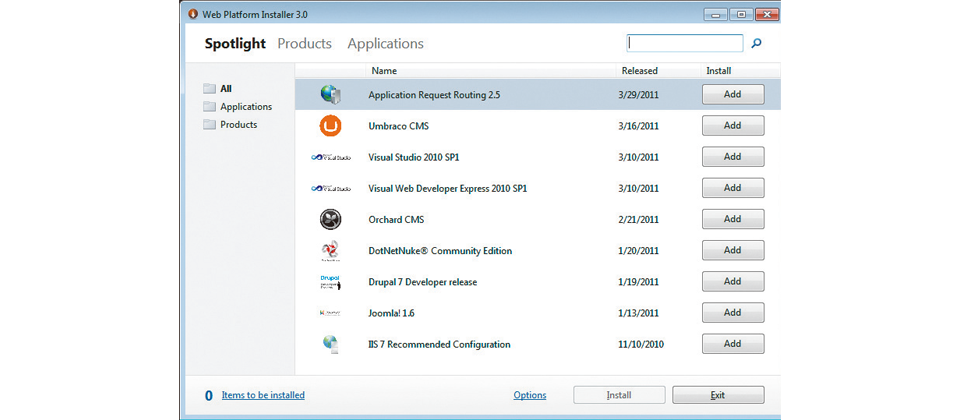Click the 1/20/2011 release date

tap(639, 251)
